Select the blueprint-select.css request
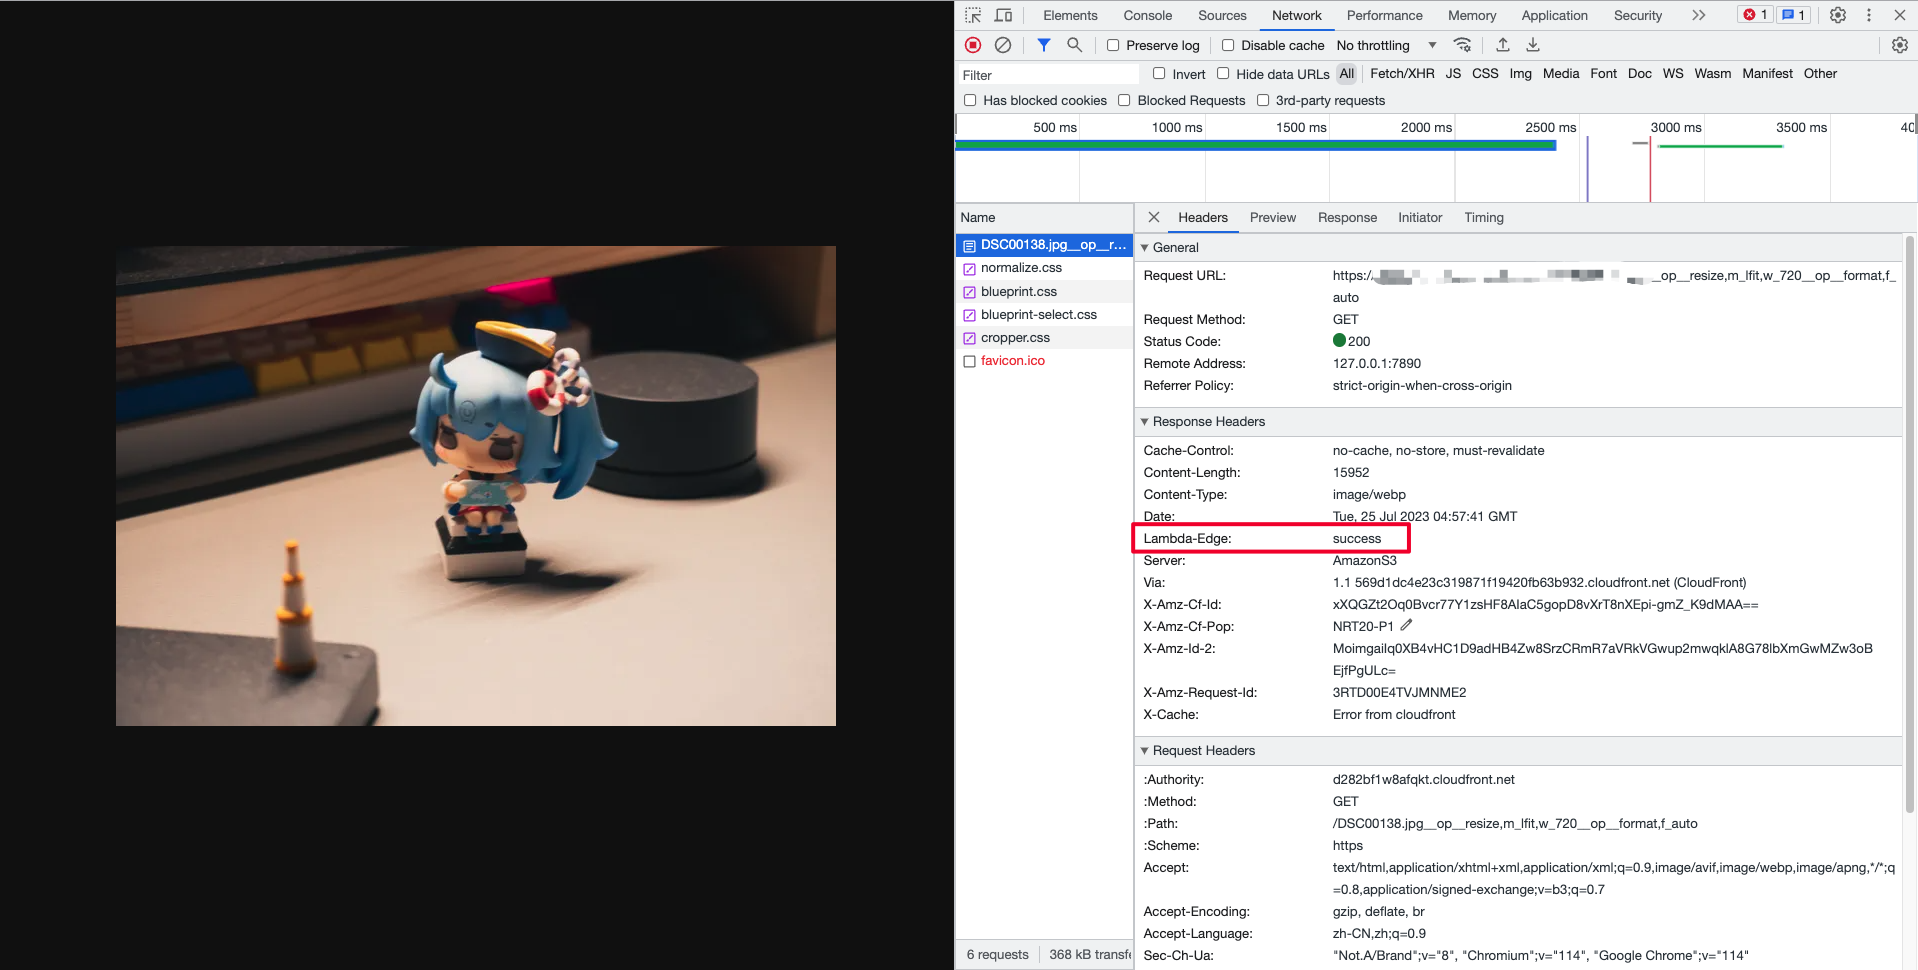Viewport: 1918px width, 970px height. (1044, 315)
